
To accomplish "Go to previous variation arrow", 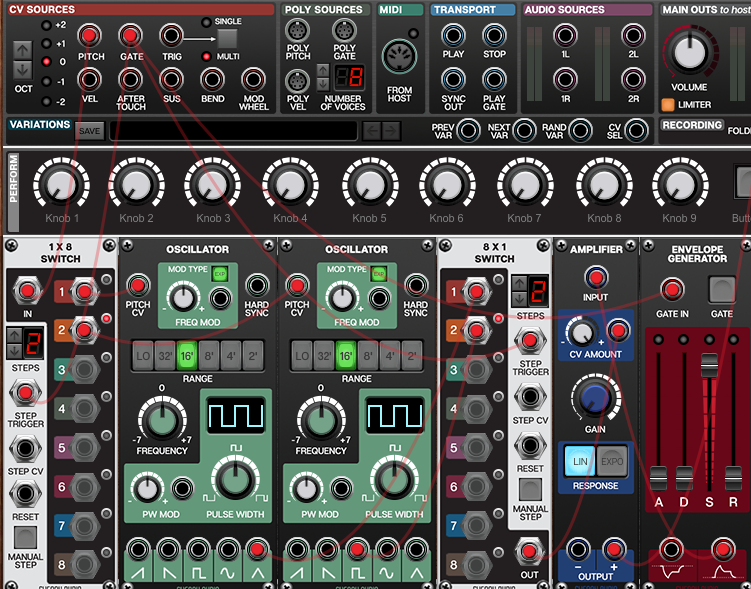I will pyautogui.click(x=372, y=131).
